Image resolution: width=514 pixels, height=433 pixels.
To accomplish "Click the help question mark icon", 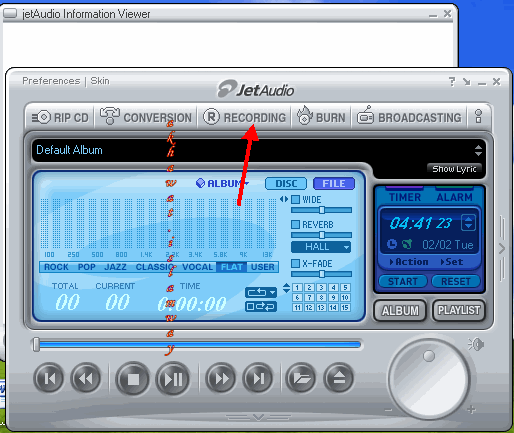I will pos(452,81).
